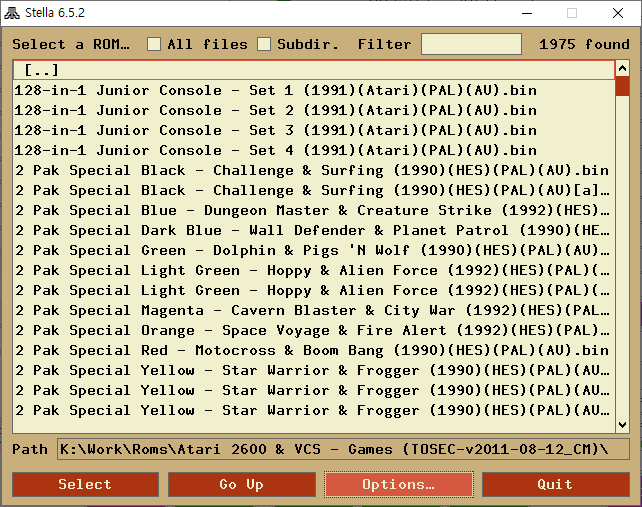
Task: Click the scrollbar down arrow
Action: click(622, 425)
